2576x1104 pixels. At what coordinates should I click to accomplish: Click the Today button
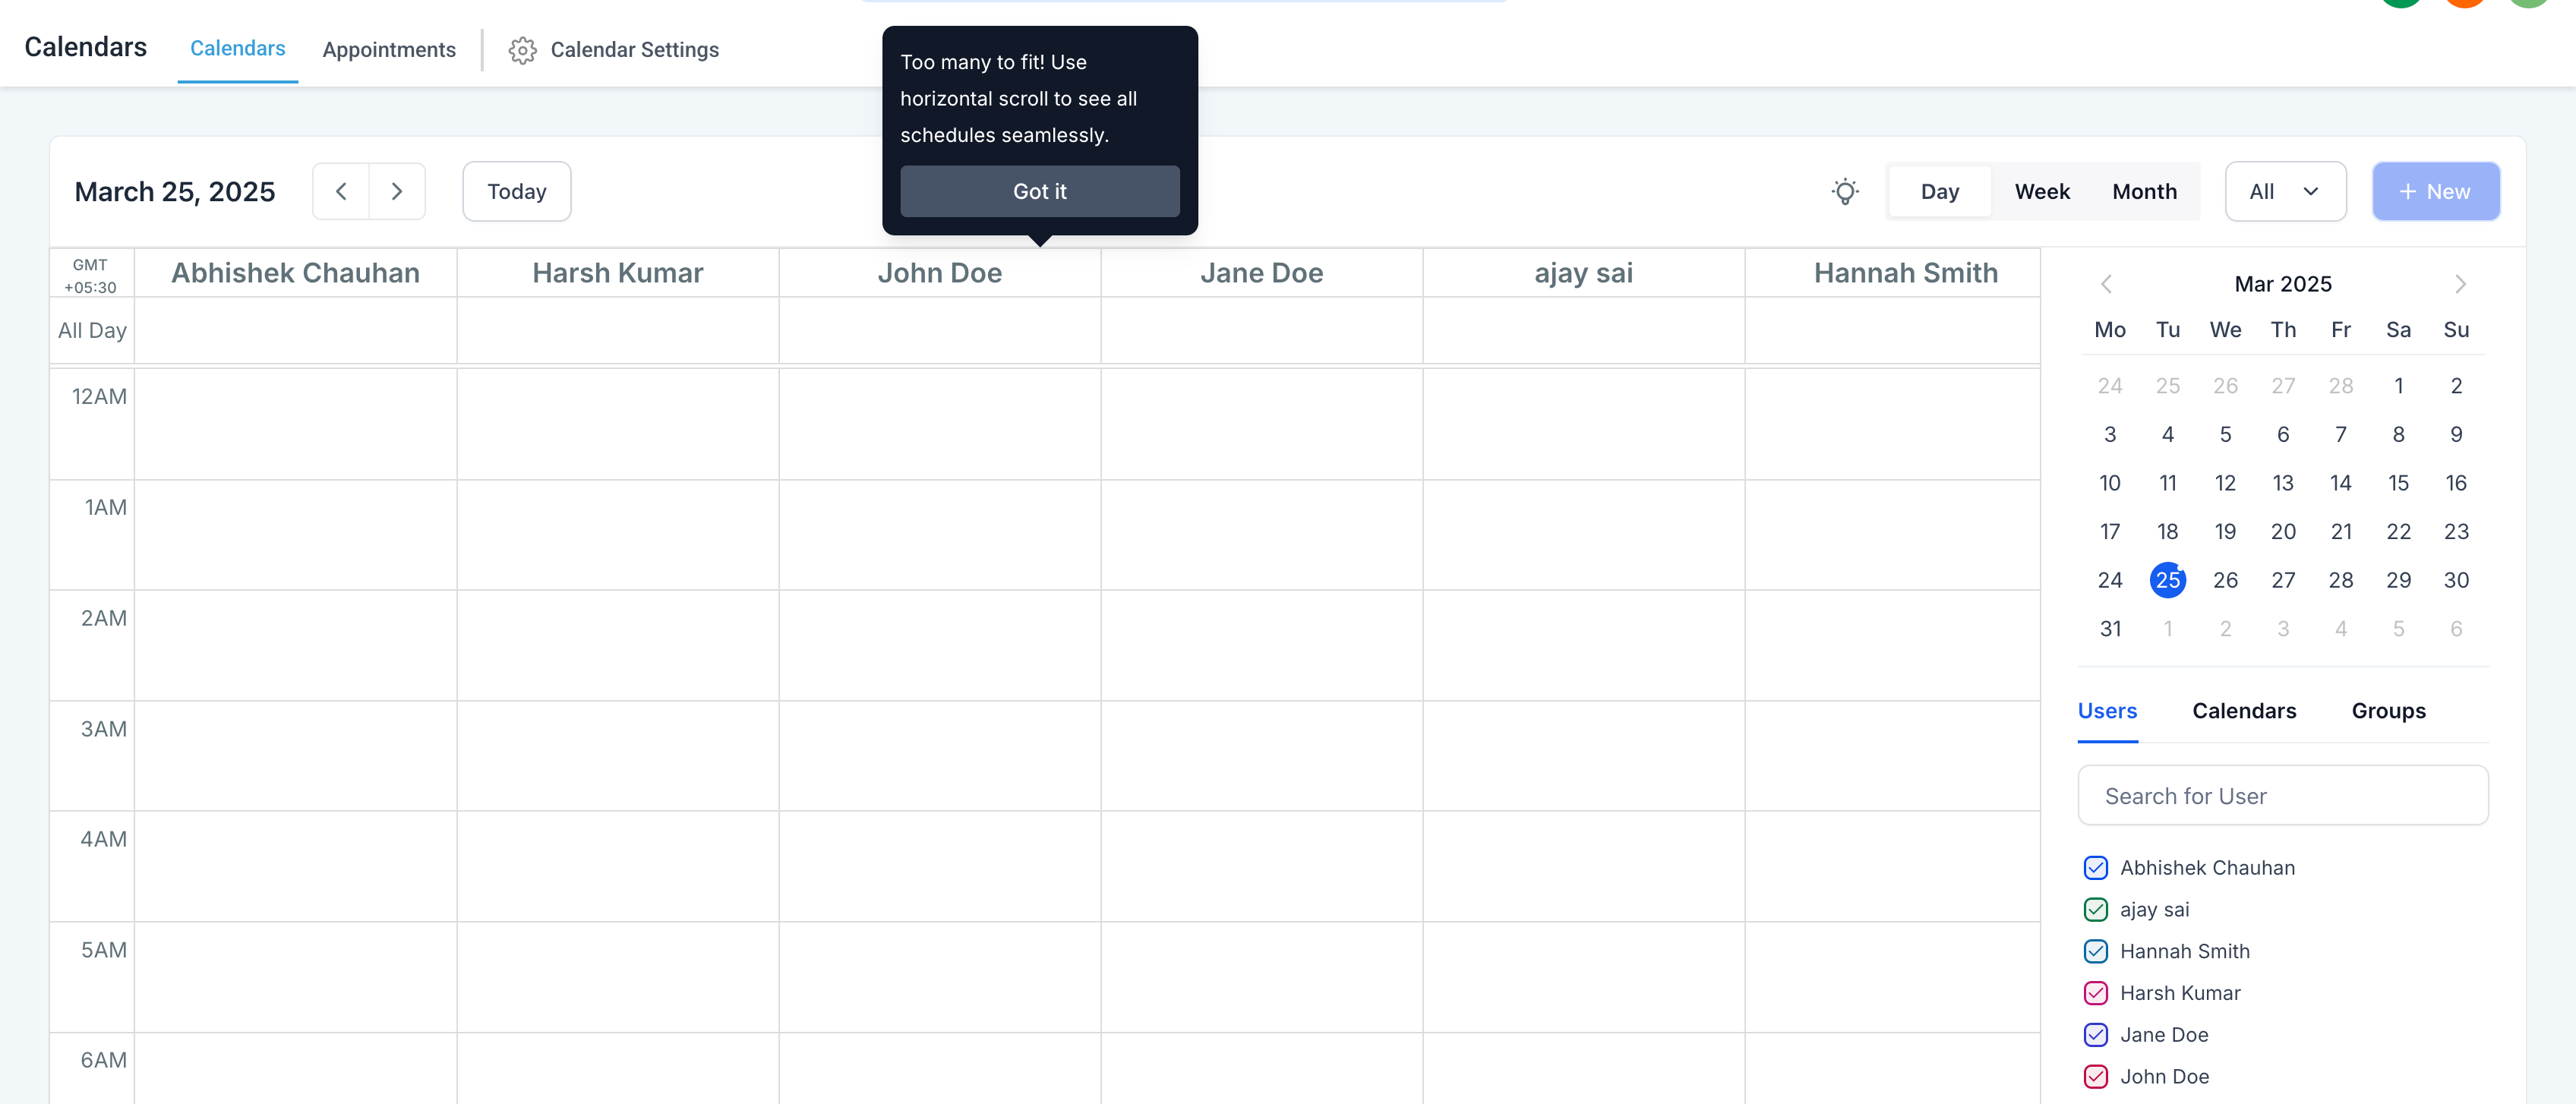[516, 191]
